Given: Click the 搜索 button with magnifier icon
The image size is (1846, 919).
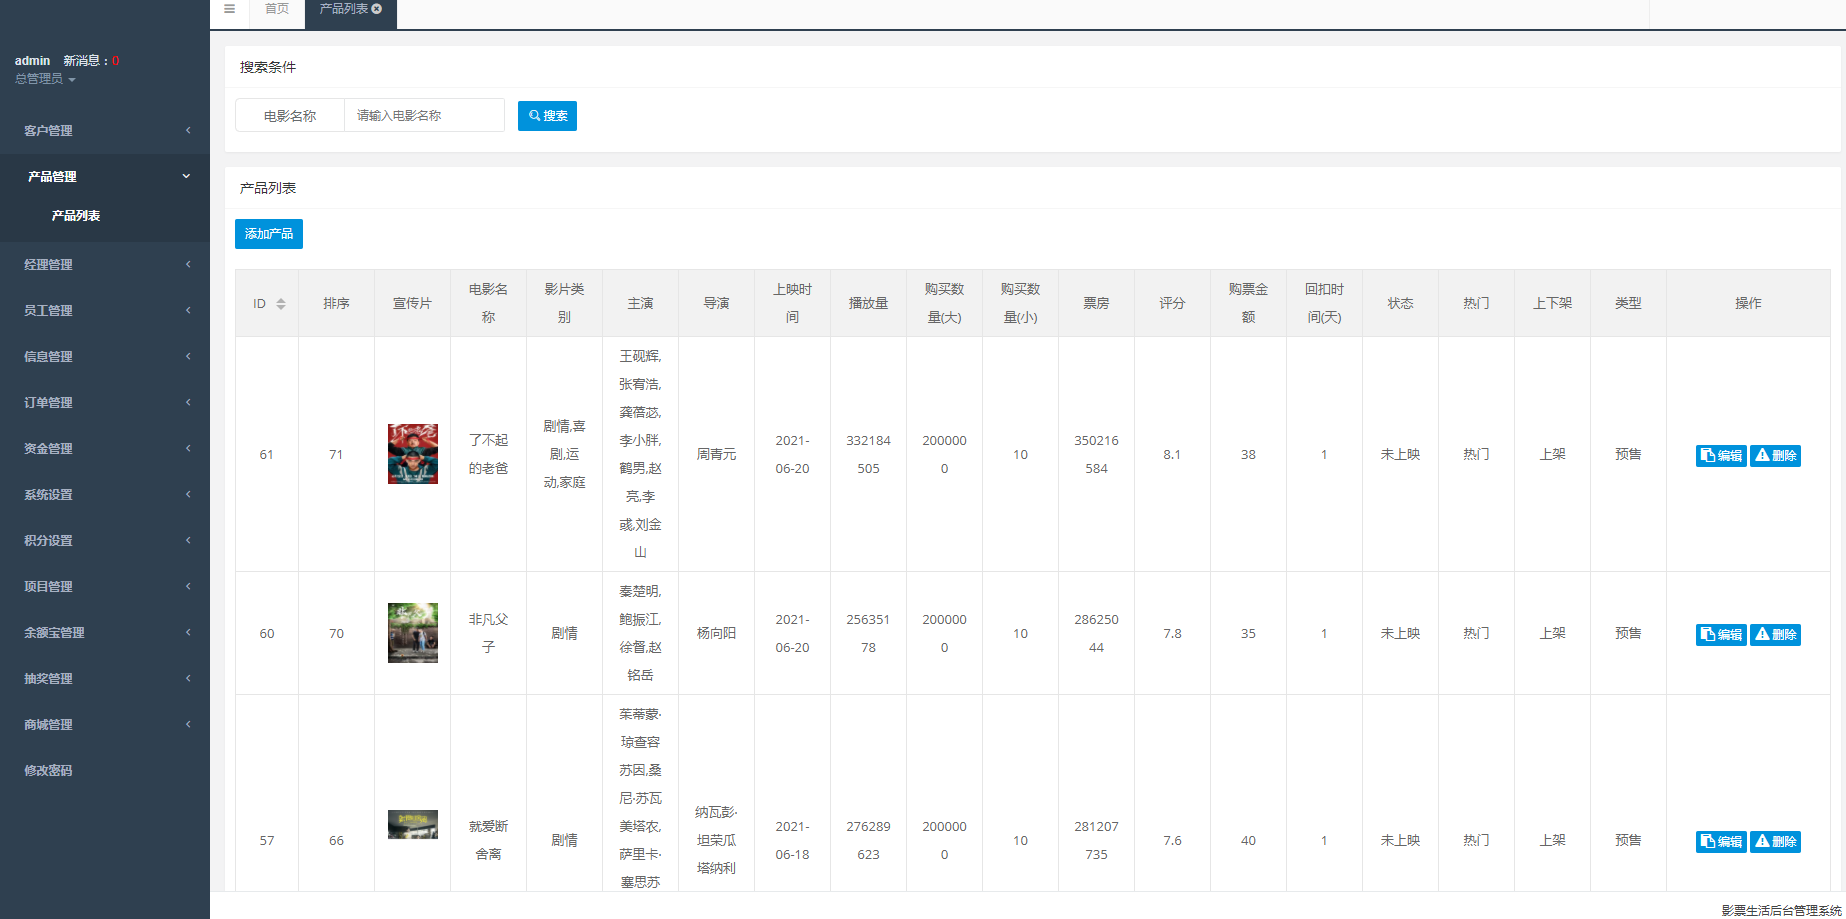Looking at the screenshot, I should 547,116.
